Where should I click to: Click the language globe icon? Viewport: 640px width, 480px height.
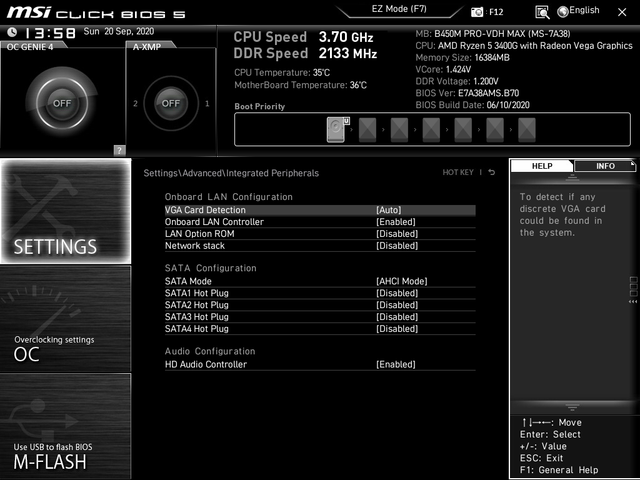(x=563, y=12)
